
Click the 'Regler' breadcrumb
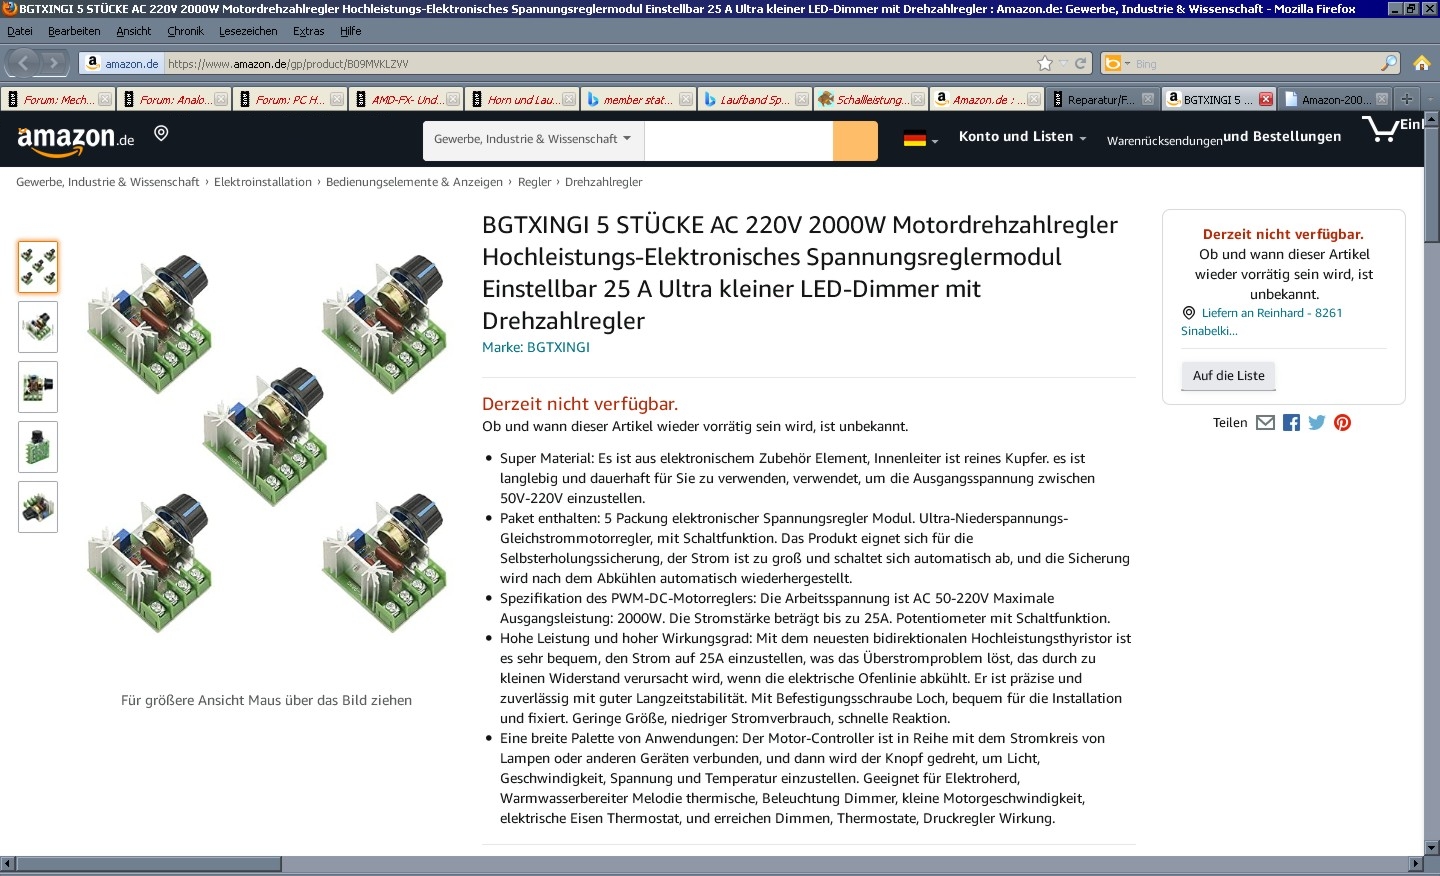pos(534,182)
